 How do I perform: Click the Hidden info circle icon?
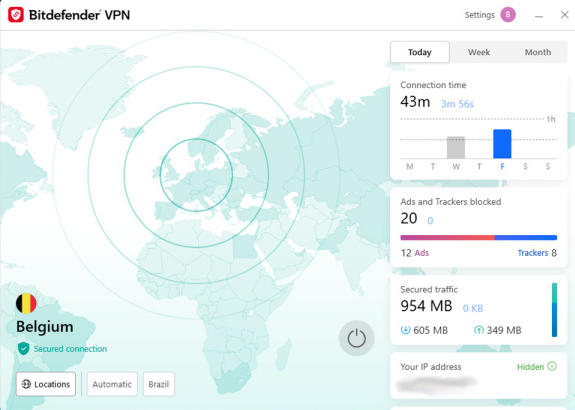[552, 366]
